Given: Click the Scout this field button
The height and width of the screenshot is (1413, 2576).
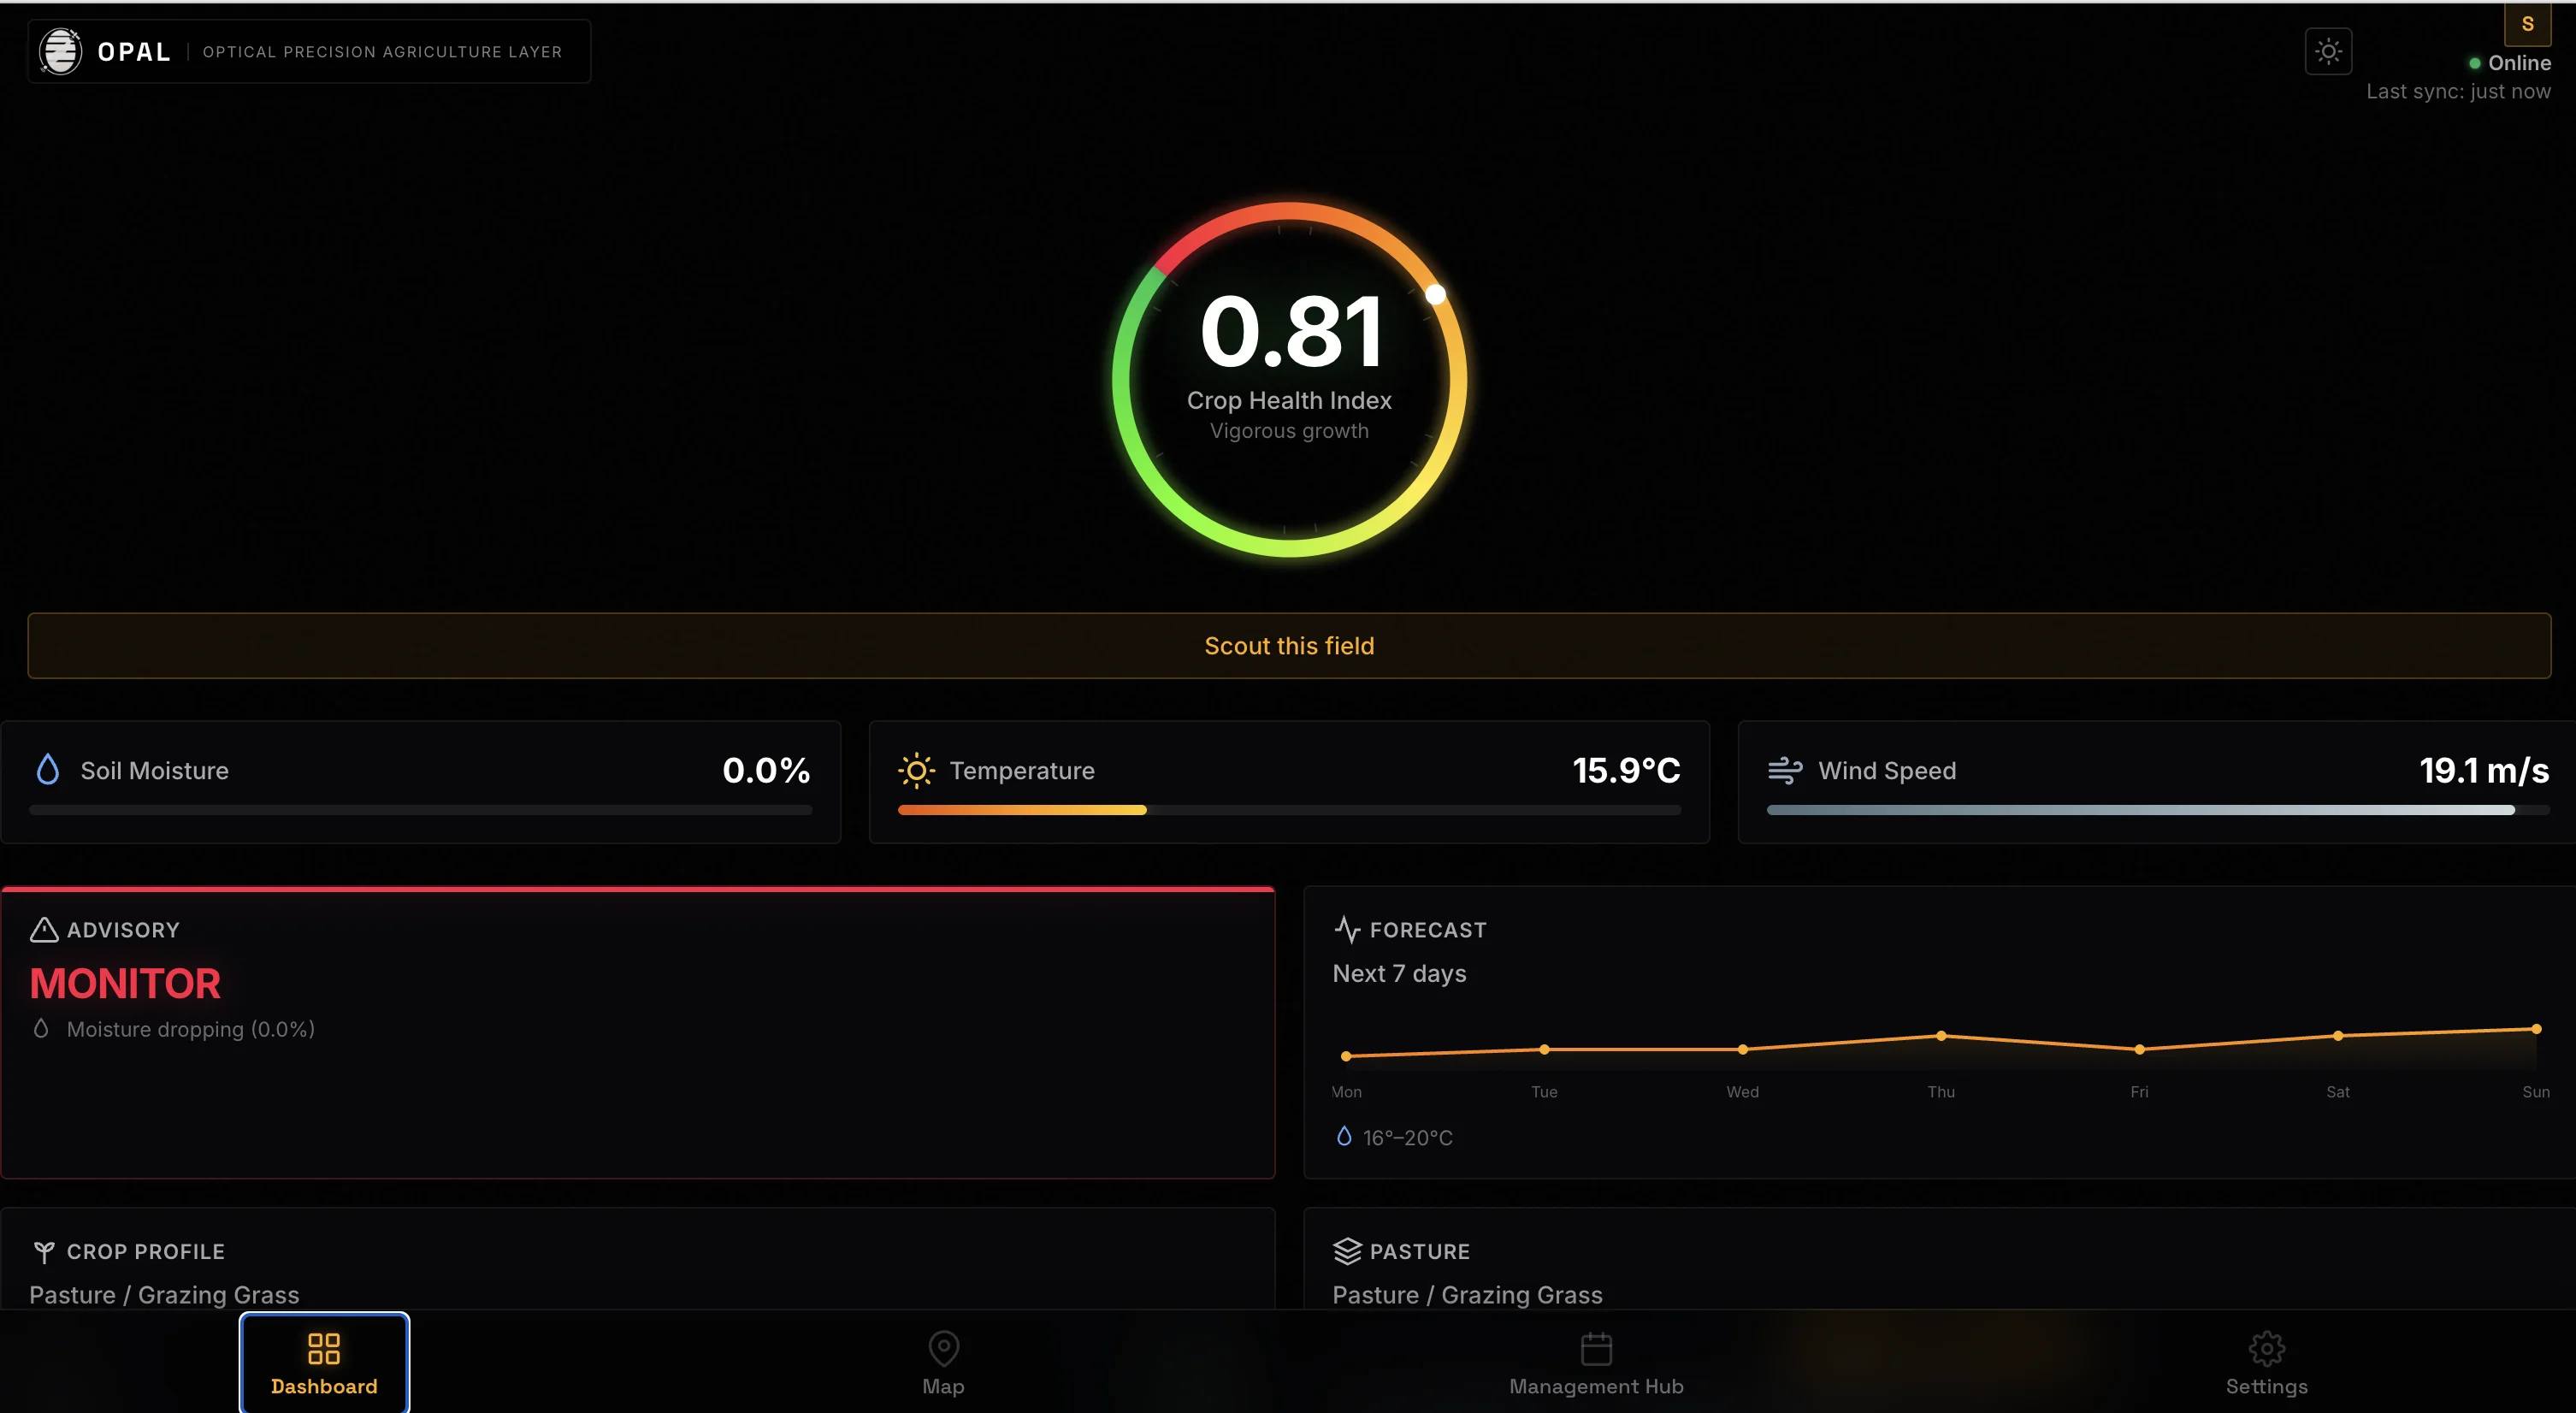Looking at the screenshot, I should pyautogui.click(x=1289, y=646).
